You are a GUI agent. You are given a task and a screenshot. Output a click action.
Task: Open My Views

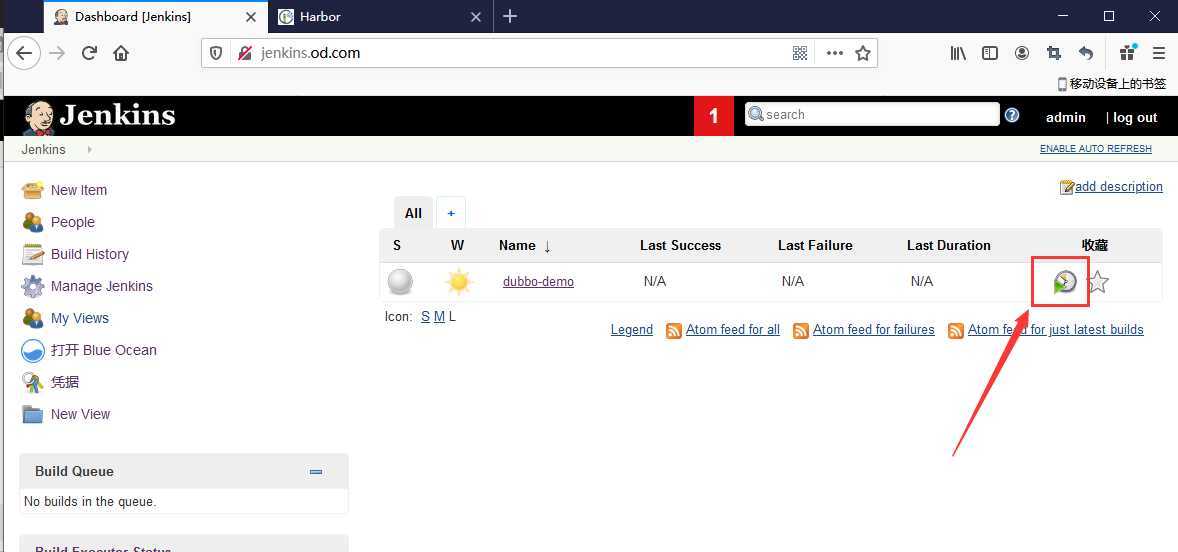point(80,318)
